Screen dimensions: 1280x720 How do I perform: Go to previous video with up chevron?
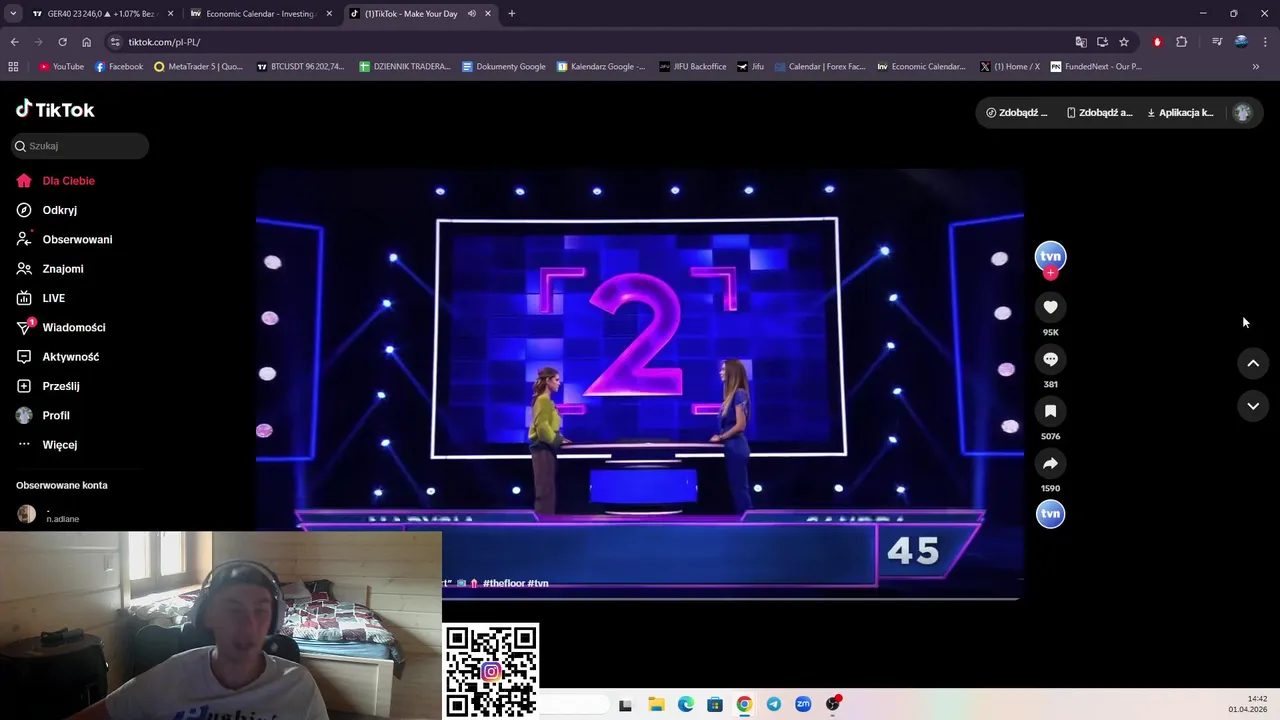1253,363
